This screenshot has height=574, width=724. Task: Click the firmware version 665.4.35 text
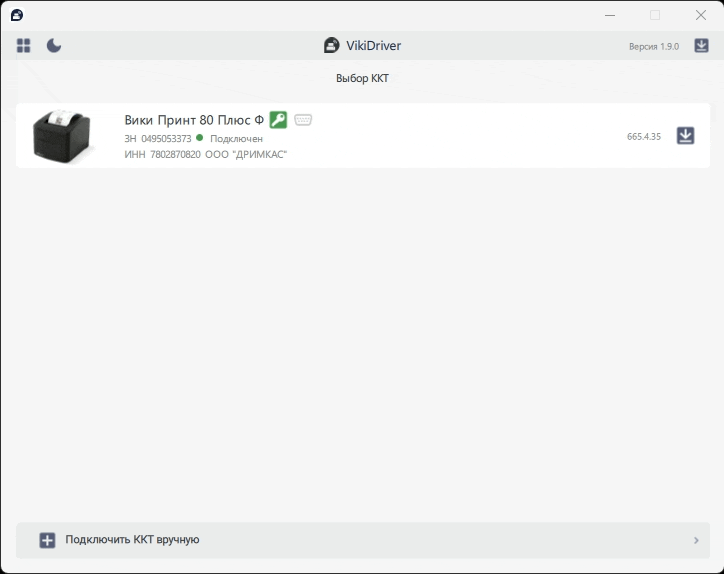[x=644, y=136]
